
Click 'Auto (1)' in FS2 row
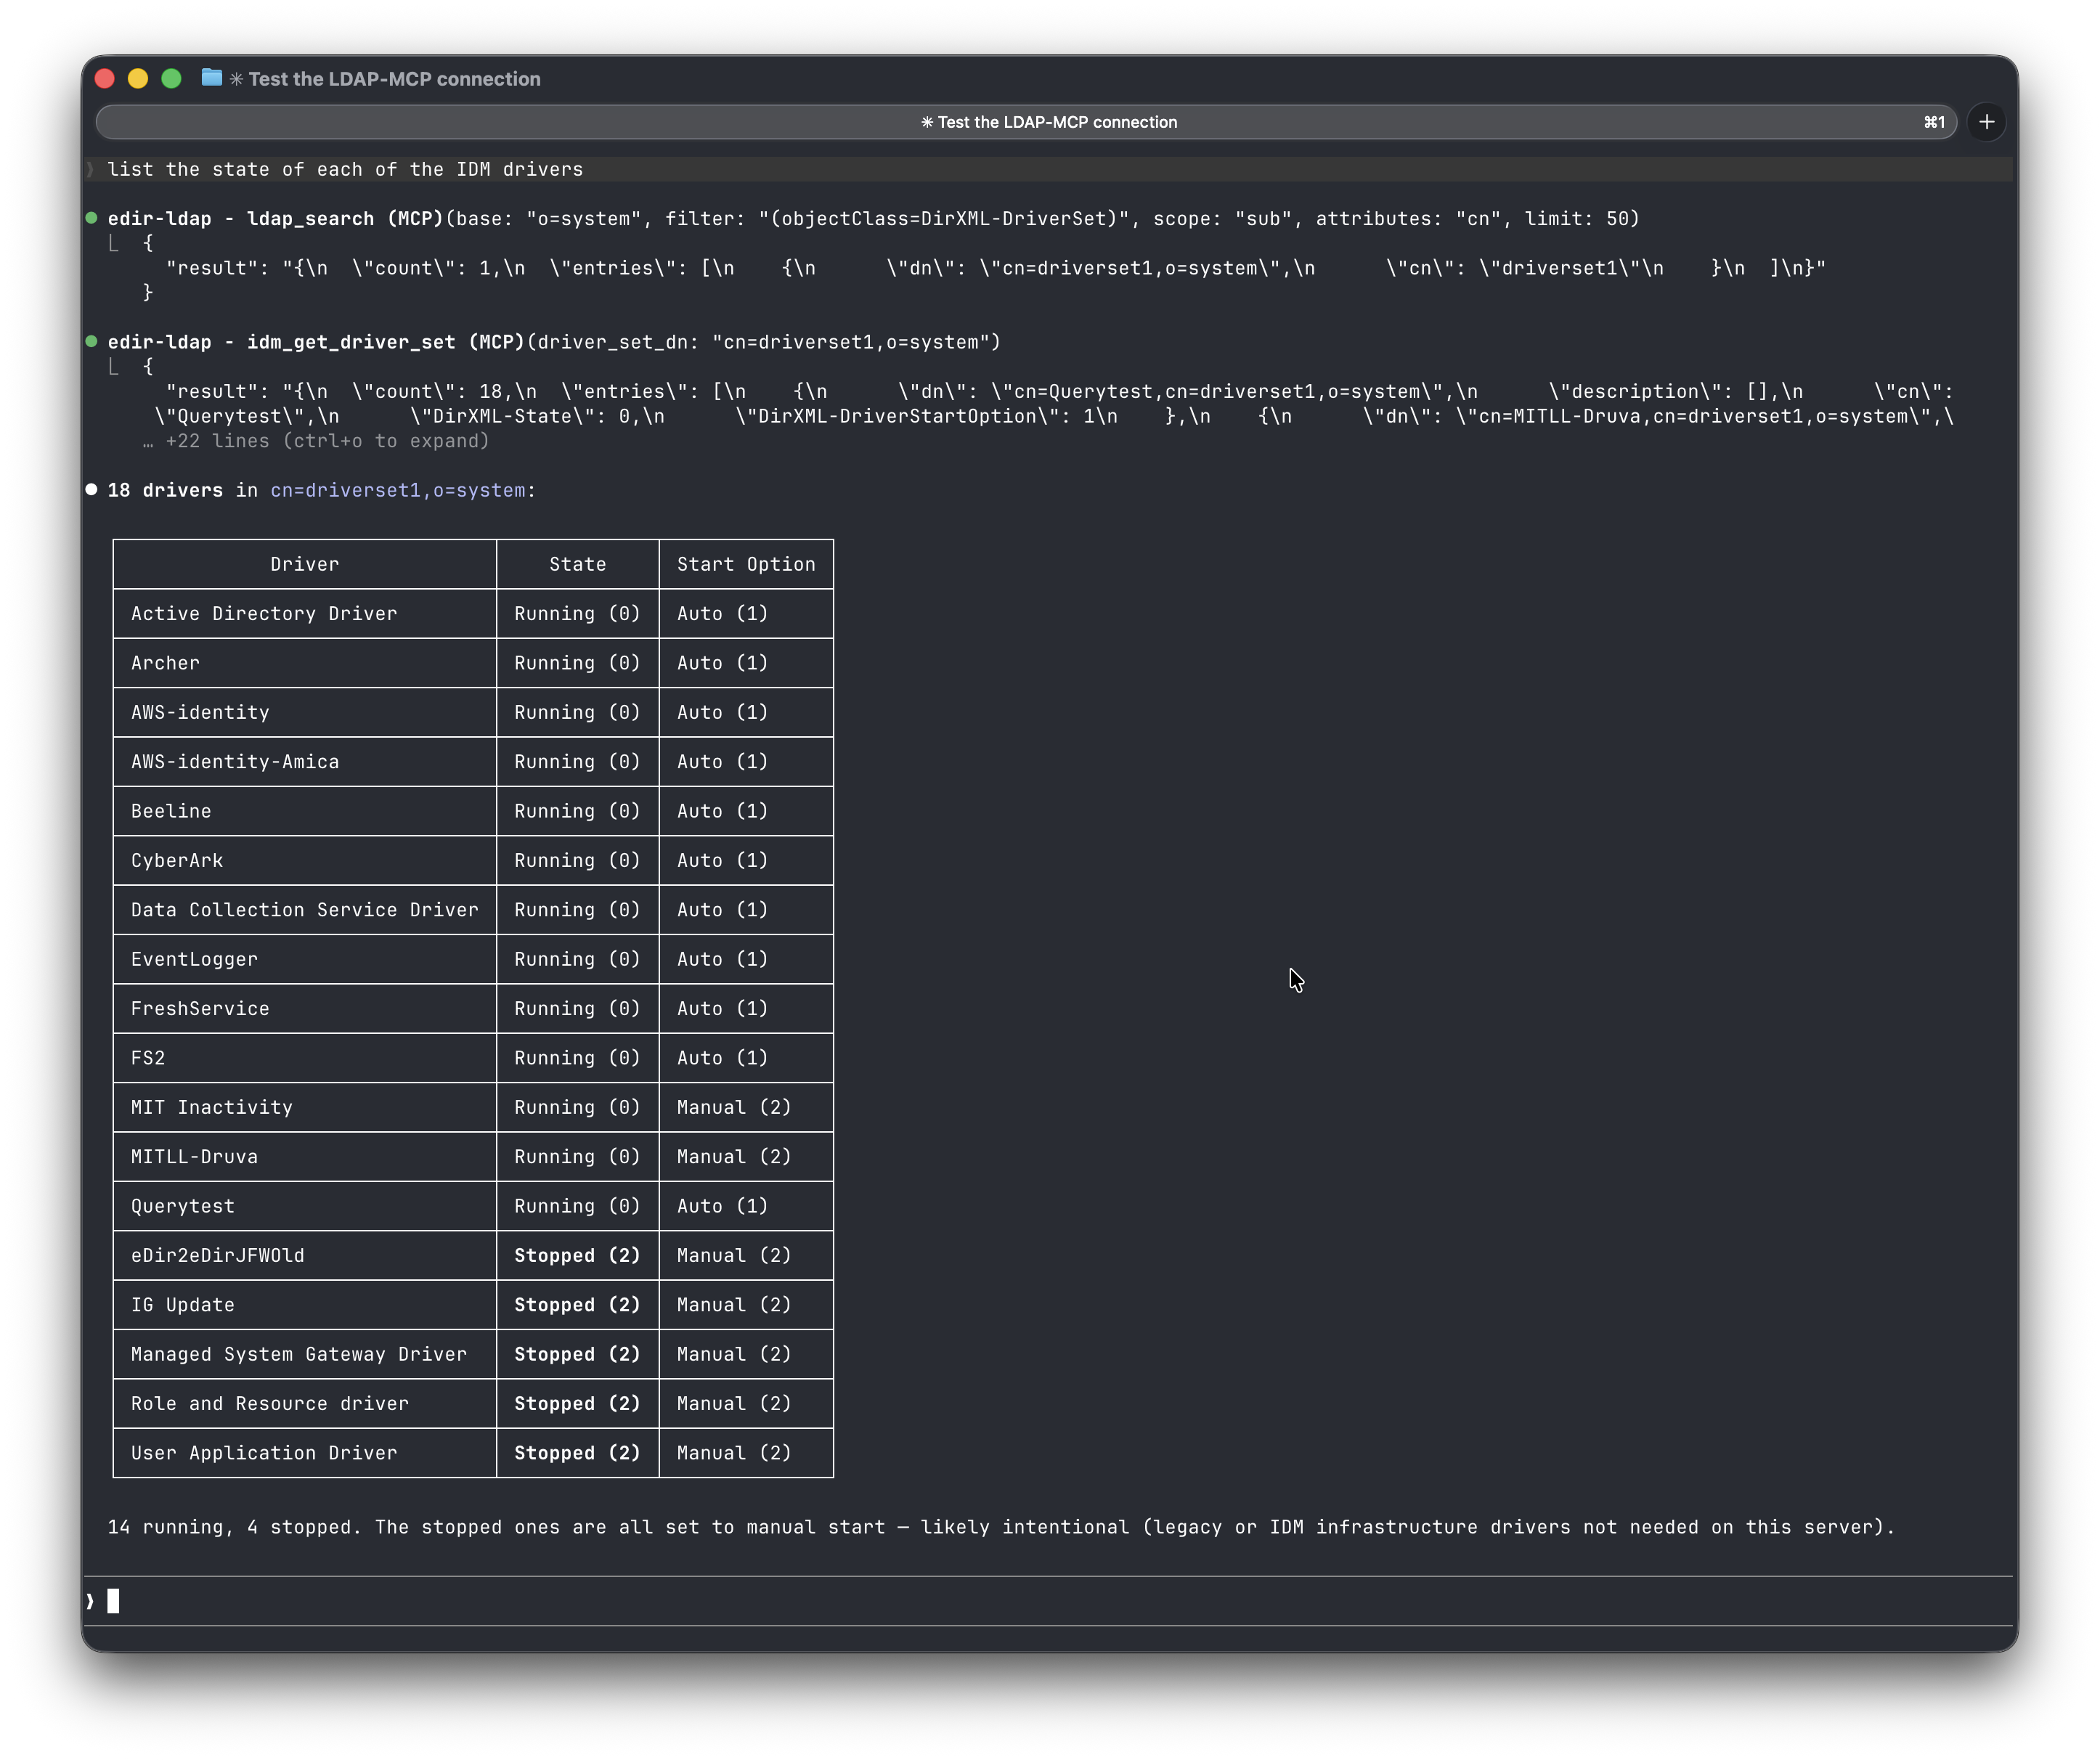722,1058
